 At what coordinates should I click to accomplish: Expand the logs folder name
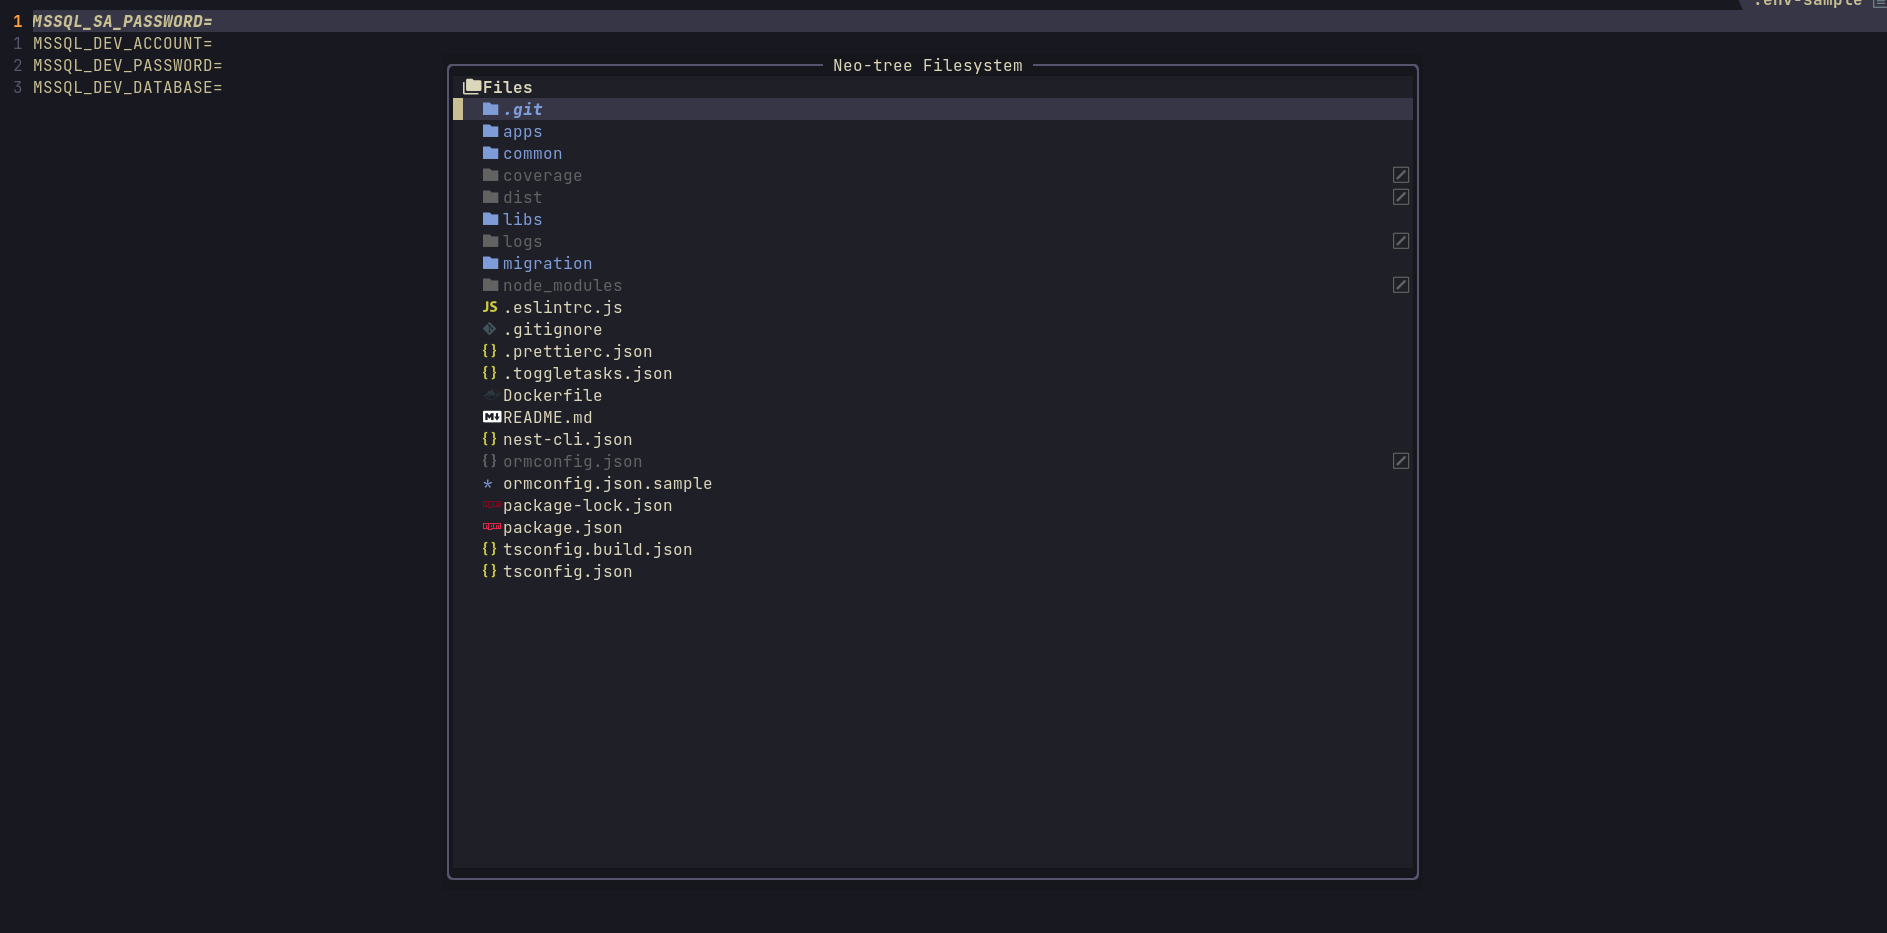[522, 241]
